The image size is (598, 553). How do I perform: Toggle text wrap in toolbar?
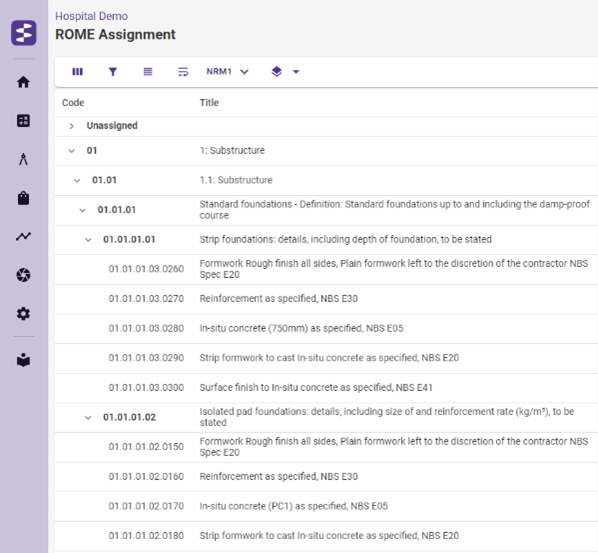[183, 72]
